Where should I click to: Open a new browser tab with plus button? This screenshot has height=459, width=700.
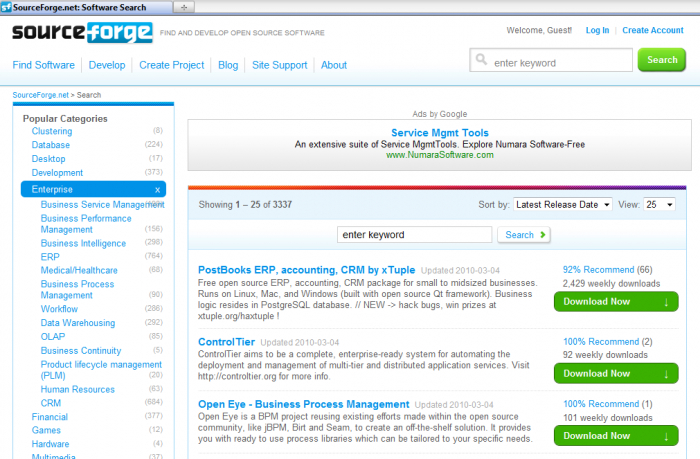pyautogui.click(x=183, y=7)
